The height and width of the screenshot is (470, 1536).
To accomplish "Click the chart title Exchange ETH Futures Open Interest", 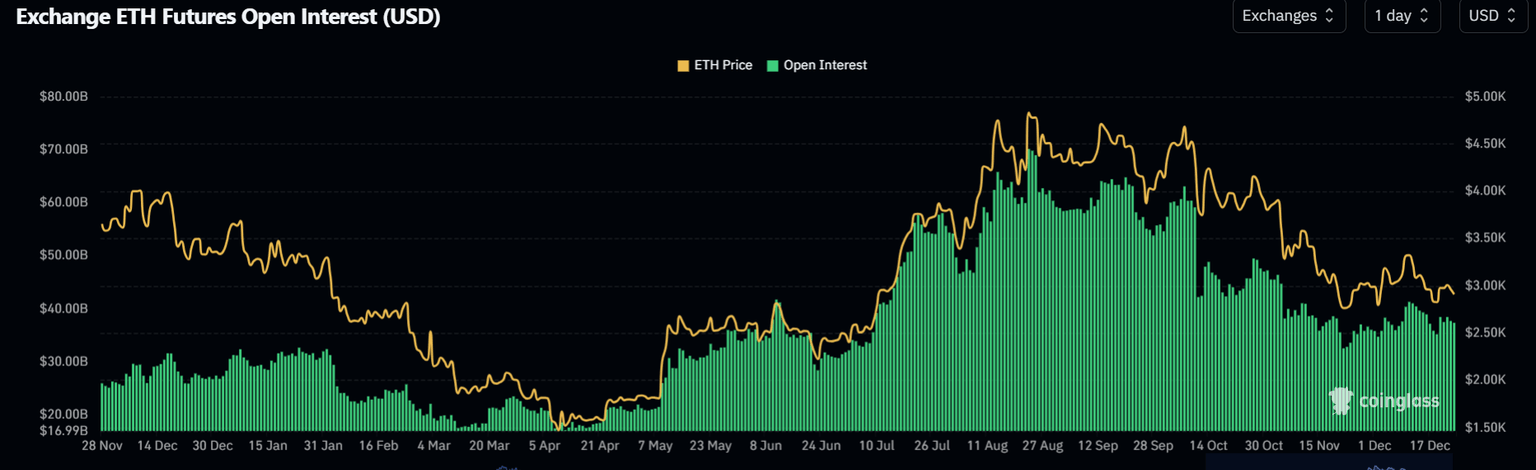I will [228, 17].
